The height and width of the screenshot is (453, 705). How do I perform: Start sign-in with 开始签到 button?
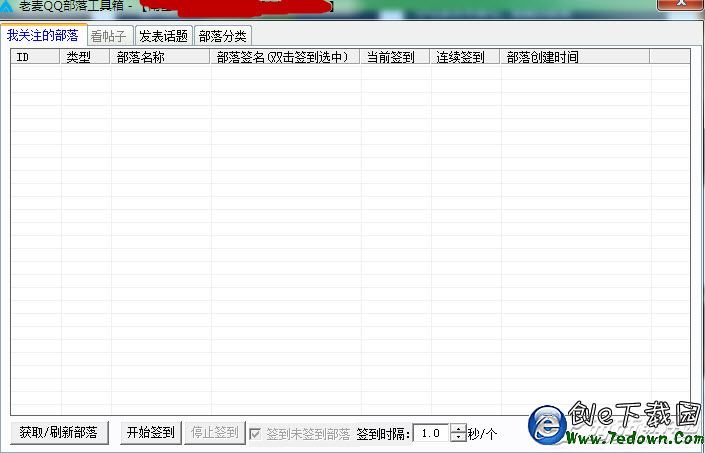[x=151, y=433]
